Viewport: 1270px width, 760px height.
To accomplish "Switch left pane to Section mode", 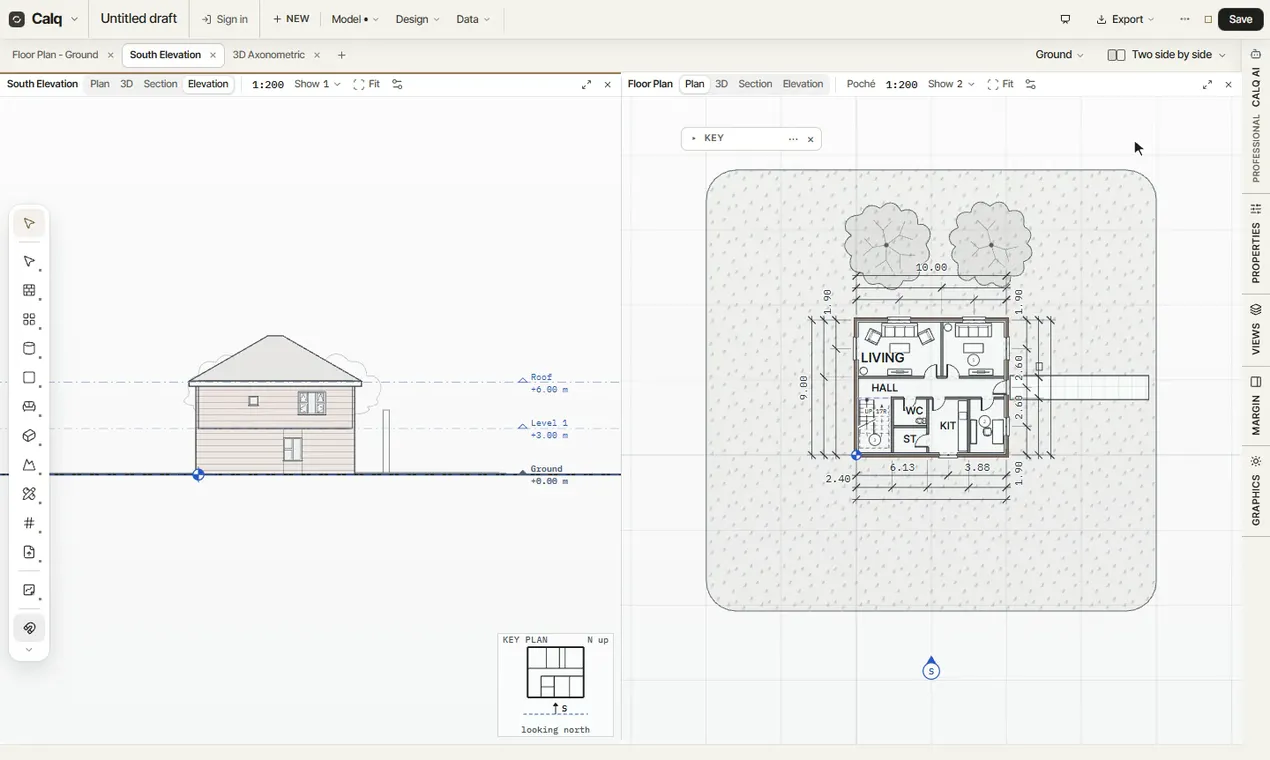I will coord(160,84).
